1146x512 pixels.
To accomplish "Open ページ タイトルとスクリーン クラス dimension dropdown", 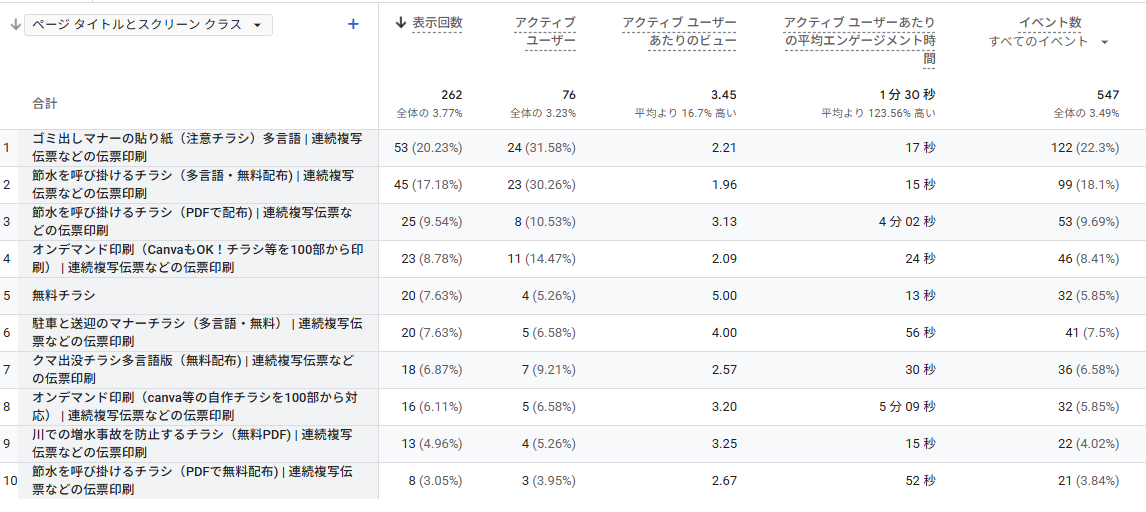I will coord(148,25).
